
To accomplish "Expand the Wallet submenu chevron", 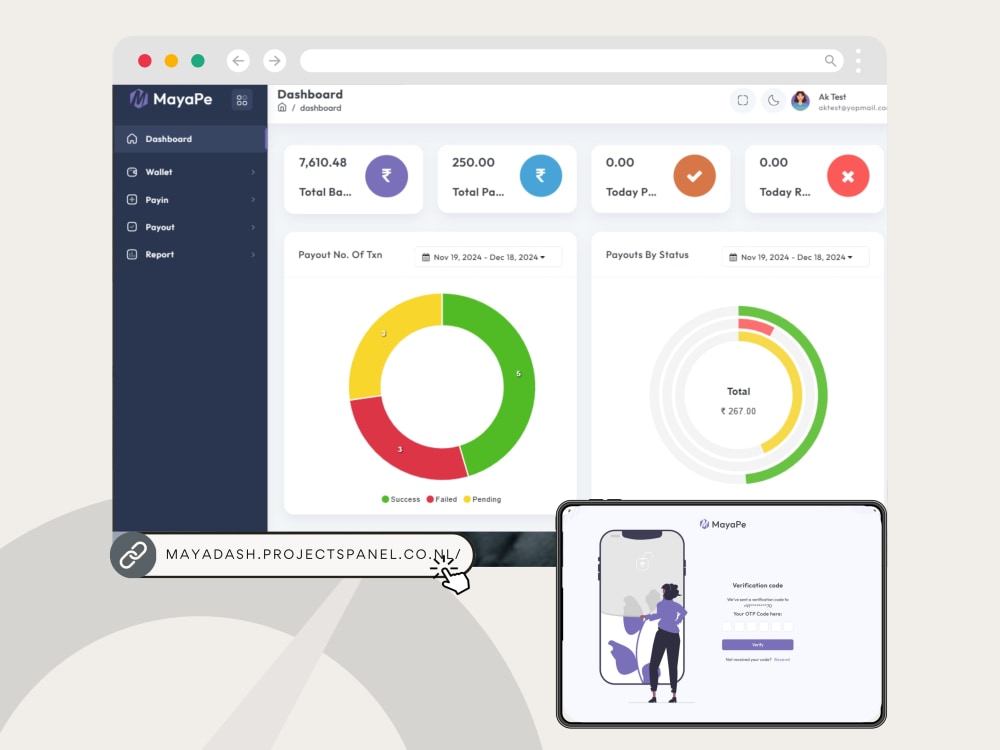I will click(x=253, y=172).
